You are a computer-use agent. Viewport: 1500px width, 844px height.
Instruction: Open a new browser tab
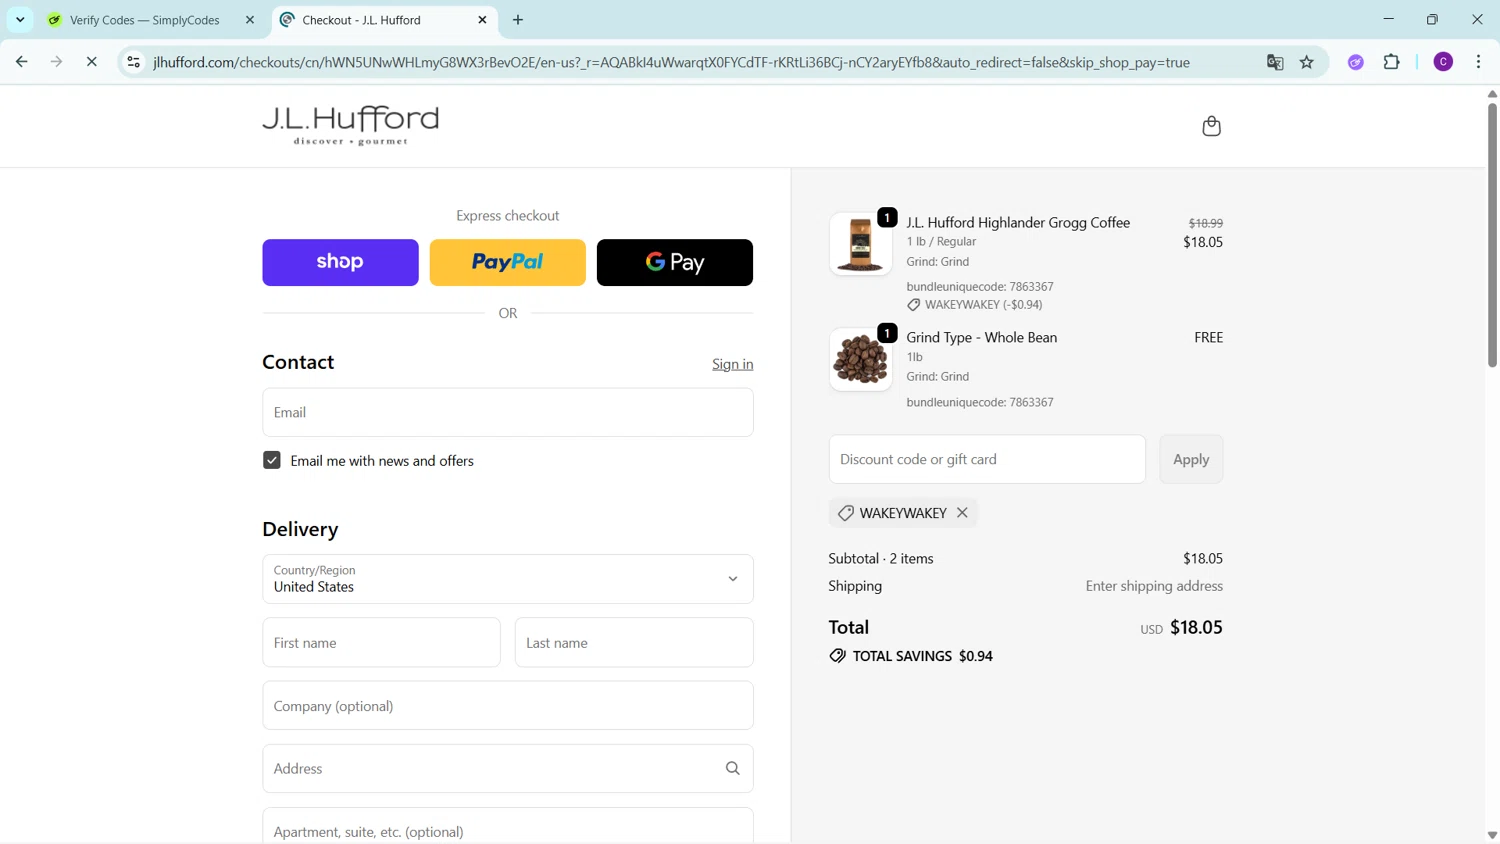[518, 20]
